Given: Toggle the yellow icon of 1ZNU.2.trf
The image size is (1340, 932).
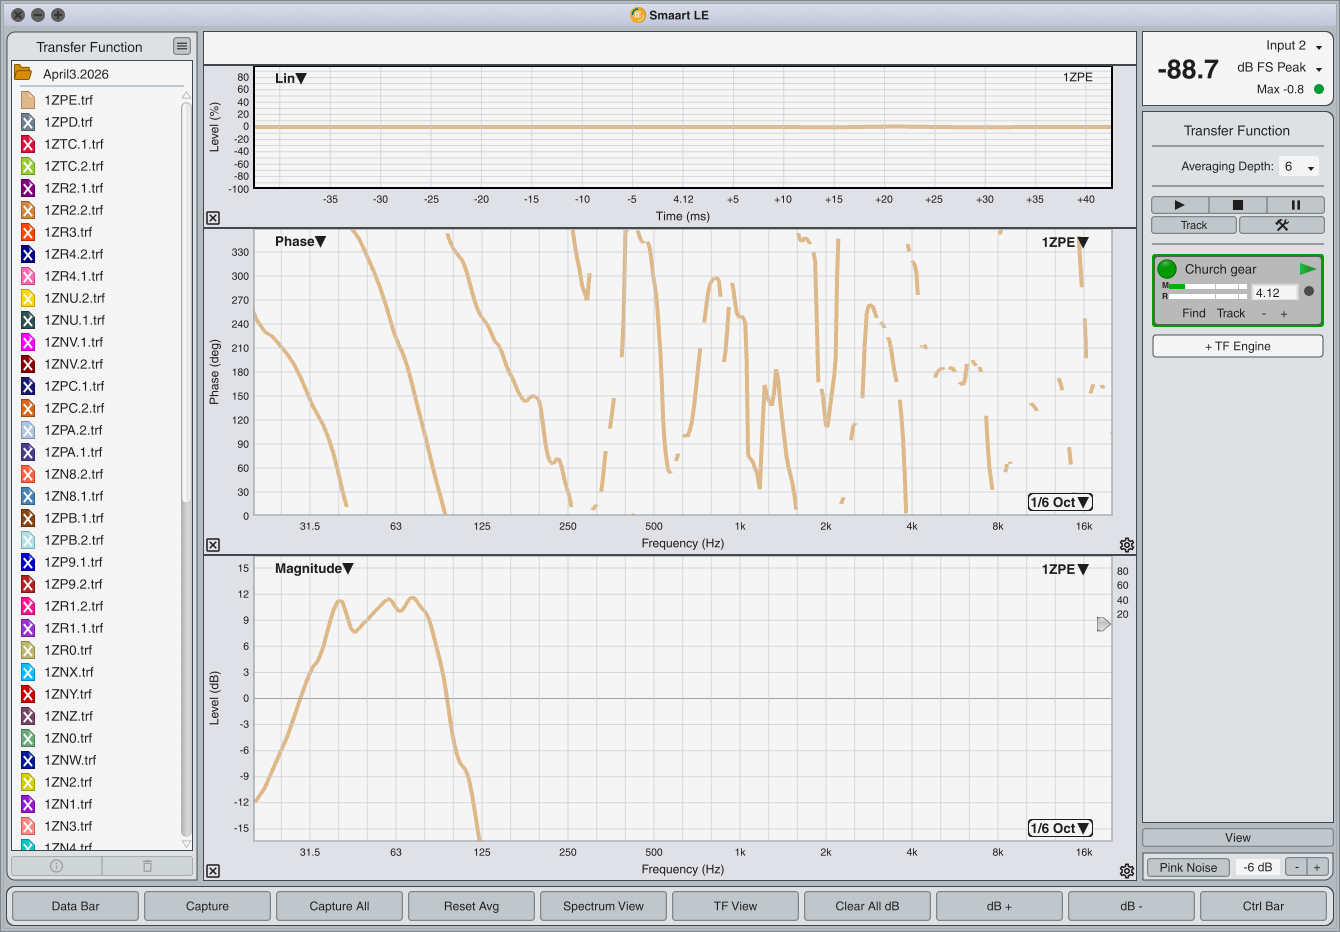Looking at the screenshot, I should [28, 298].
